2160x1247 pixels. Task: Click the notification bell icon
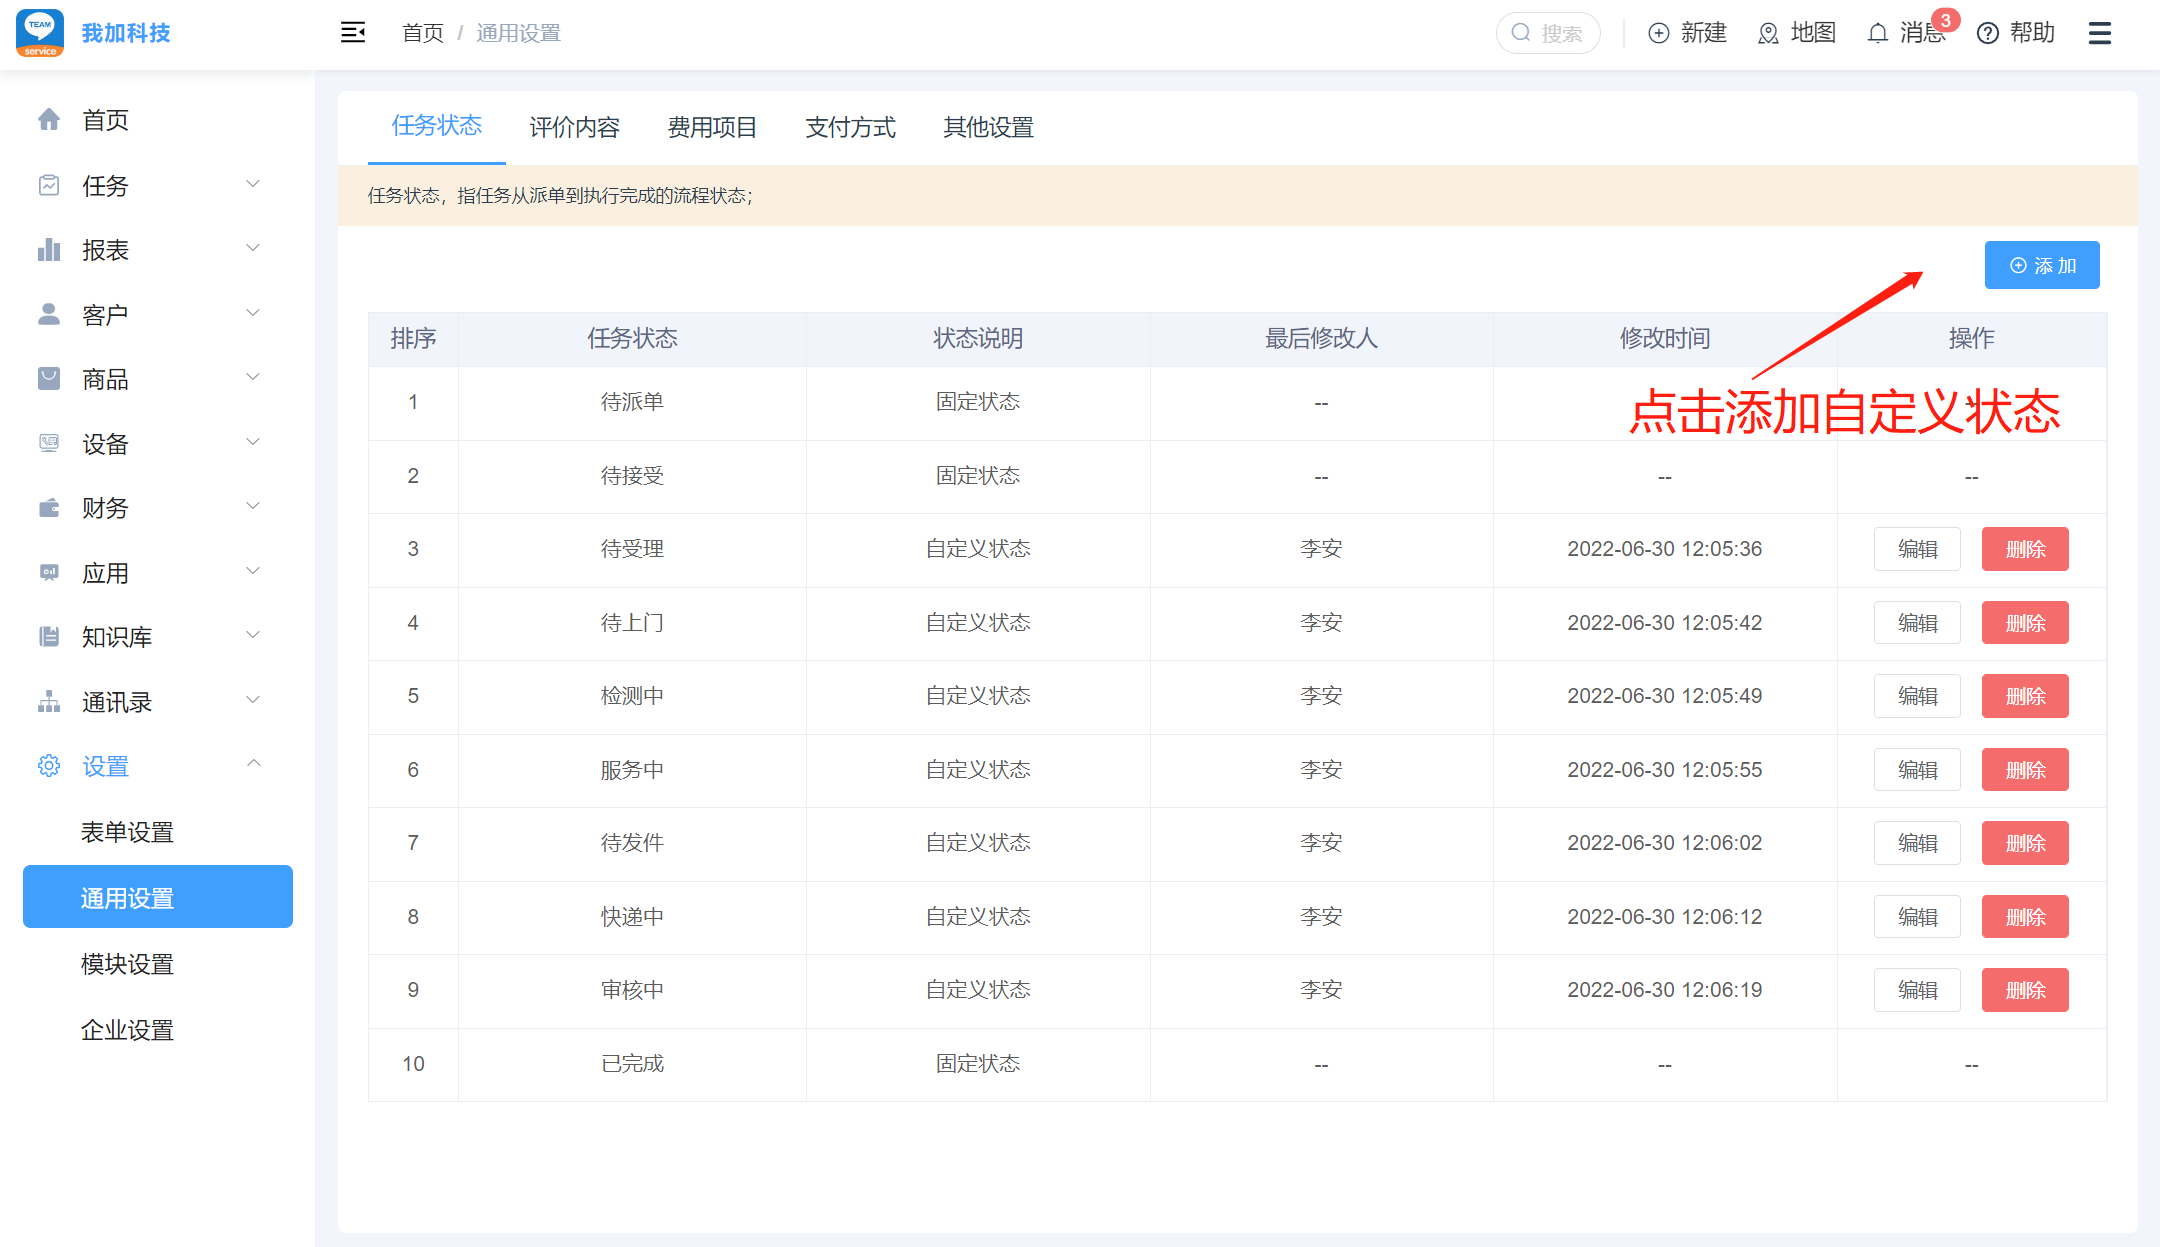1877,33
